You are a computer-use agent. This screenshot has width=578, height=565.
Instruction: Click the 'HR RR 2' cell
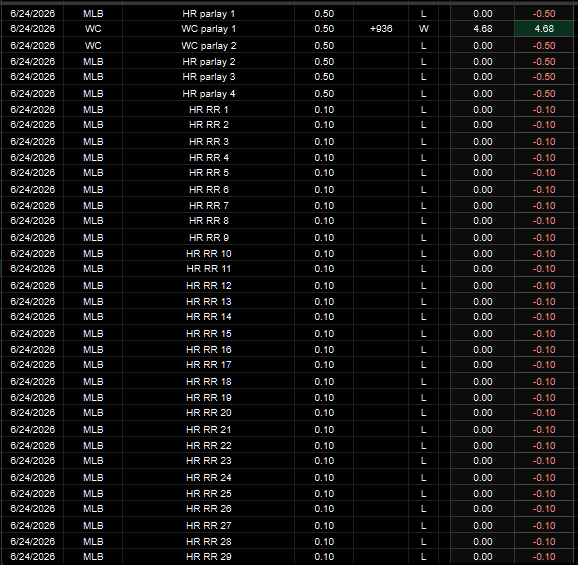[209, 125]
